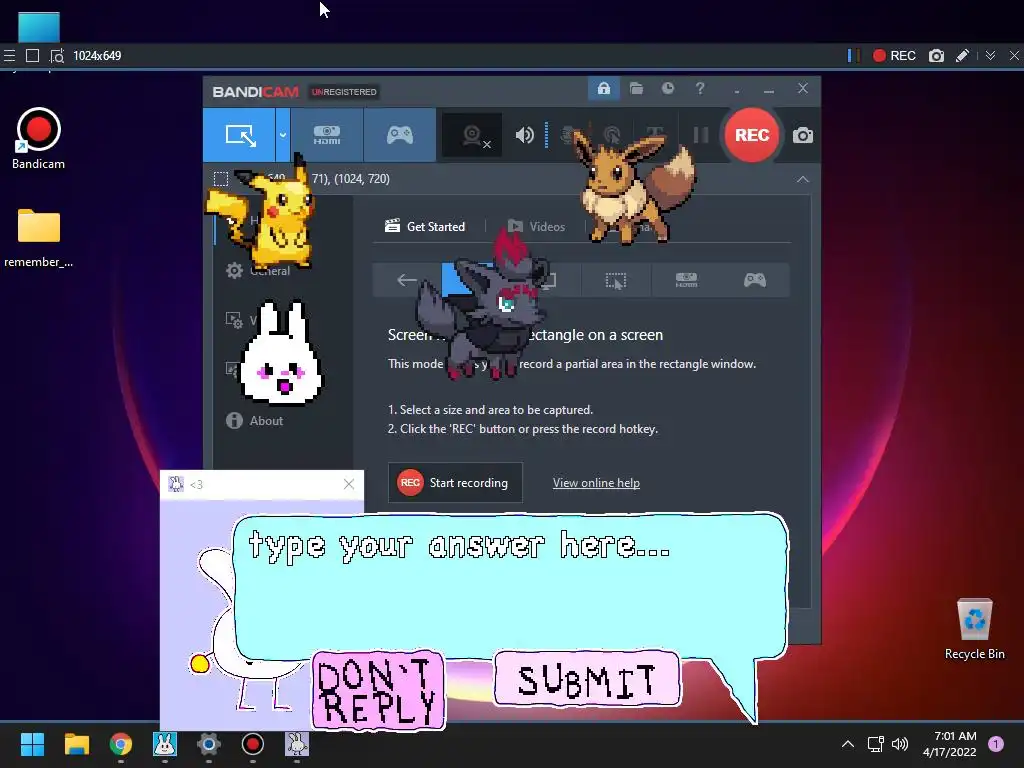This screenshot has height=768, width=1024.
Task: Click the fullscreen square icon in recording bar
Action: click(32, 56)
